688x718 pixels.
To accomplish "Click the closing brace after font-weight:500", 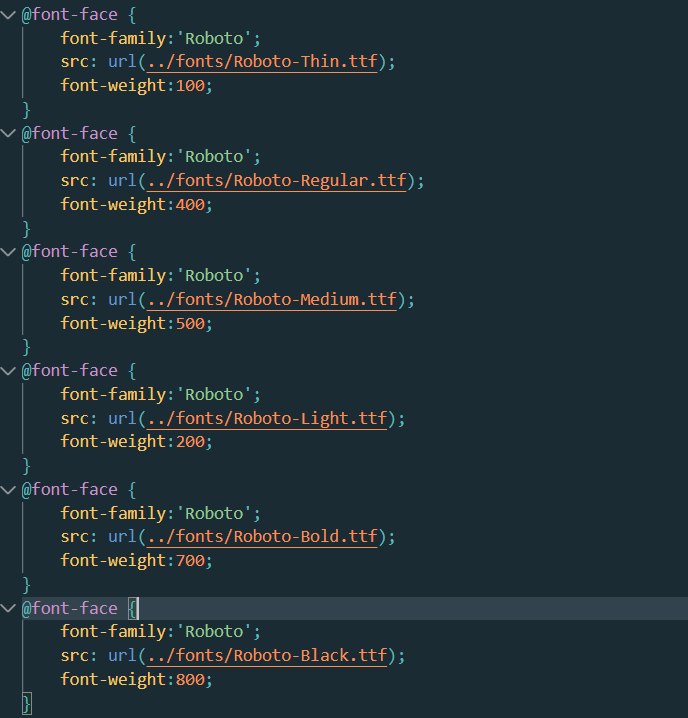I will tap(27, 347).
